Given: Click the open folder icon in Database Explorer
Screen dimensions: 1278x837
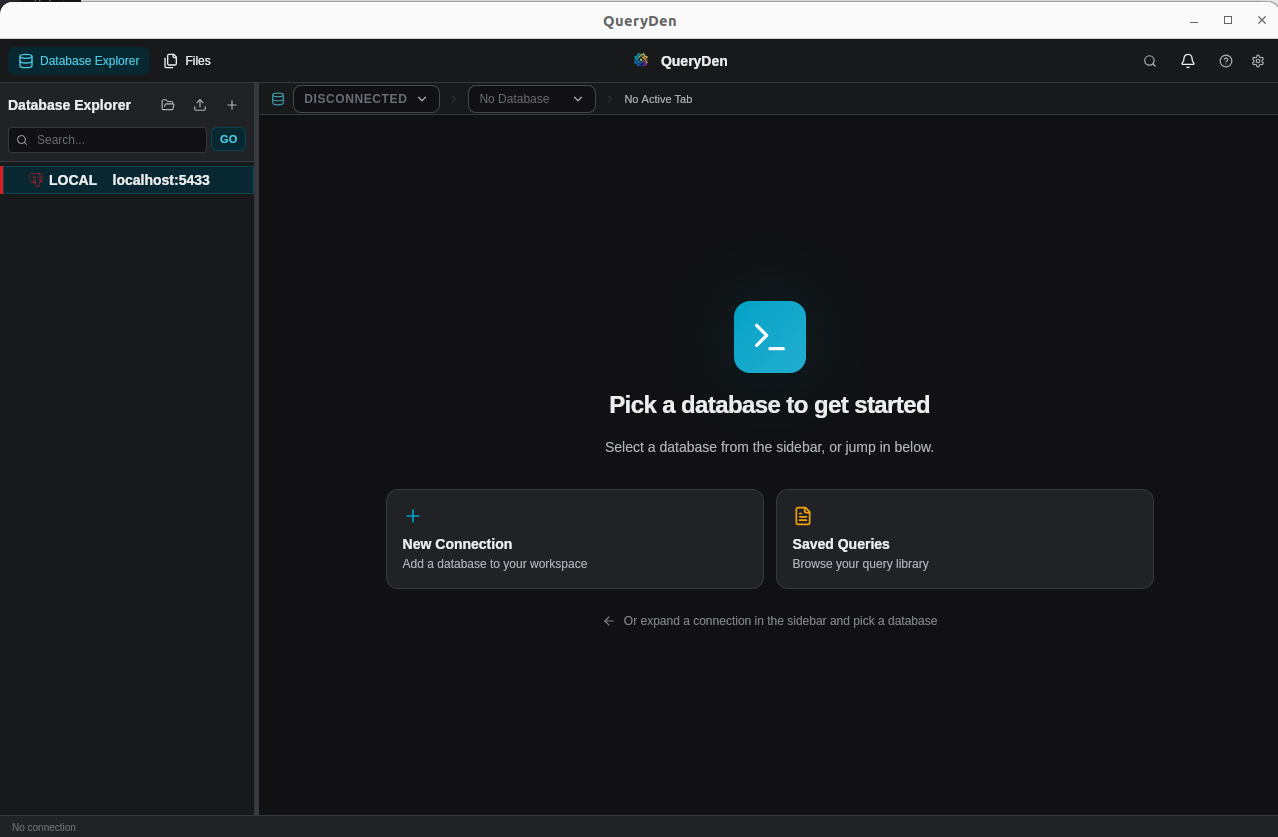Looking at the screenshot, I should tap(168, 105).
